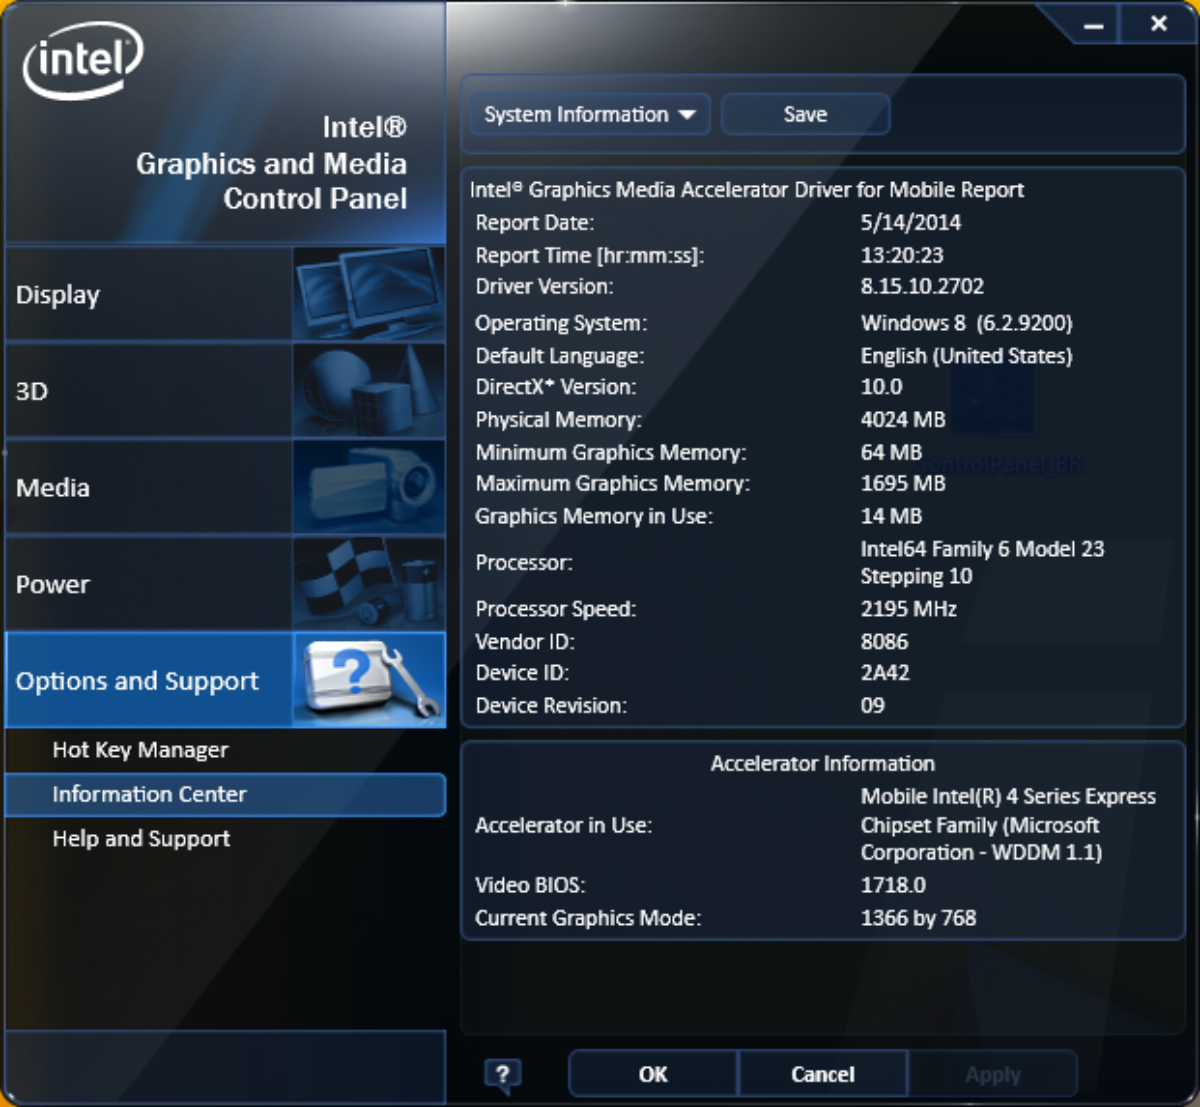Click the Operating System label

tap(561, 323)
